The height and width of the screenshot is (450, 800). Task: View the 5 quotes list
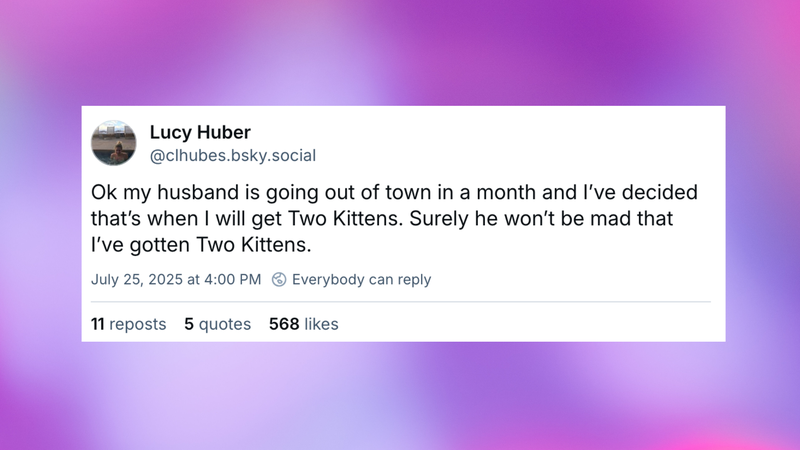pyautogui.click(x=217, y=324)
